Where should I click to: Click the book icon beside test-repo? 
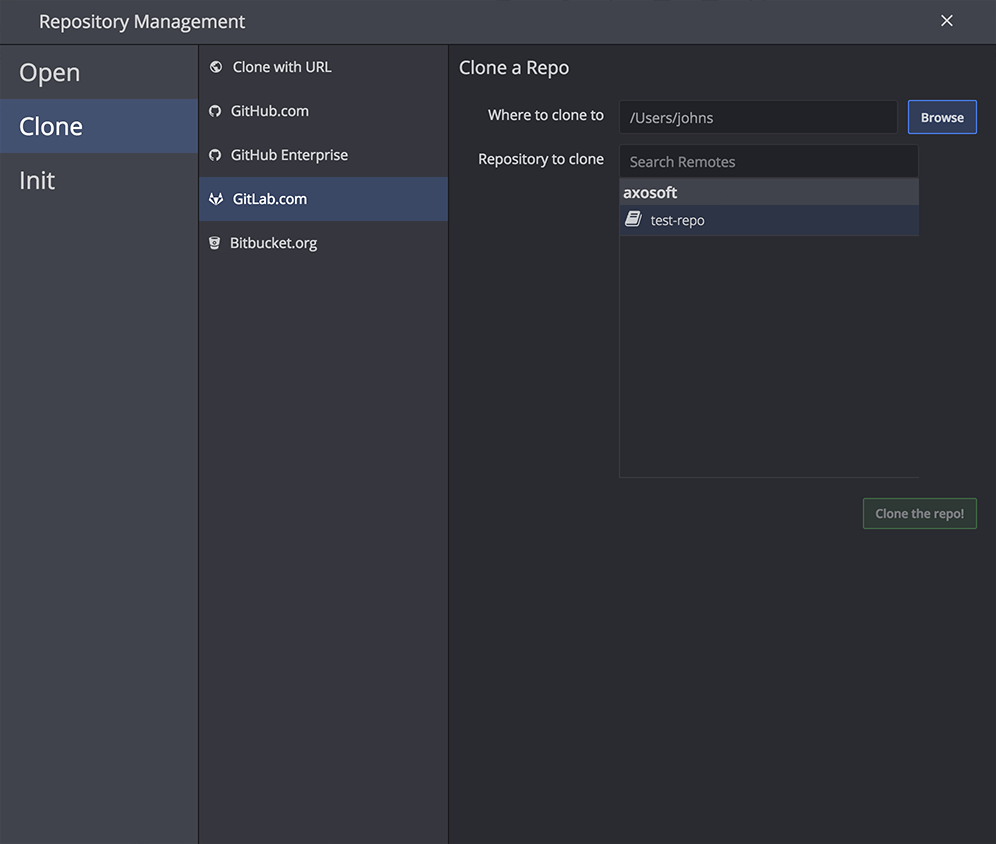[x=633, y=219]
